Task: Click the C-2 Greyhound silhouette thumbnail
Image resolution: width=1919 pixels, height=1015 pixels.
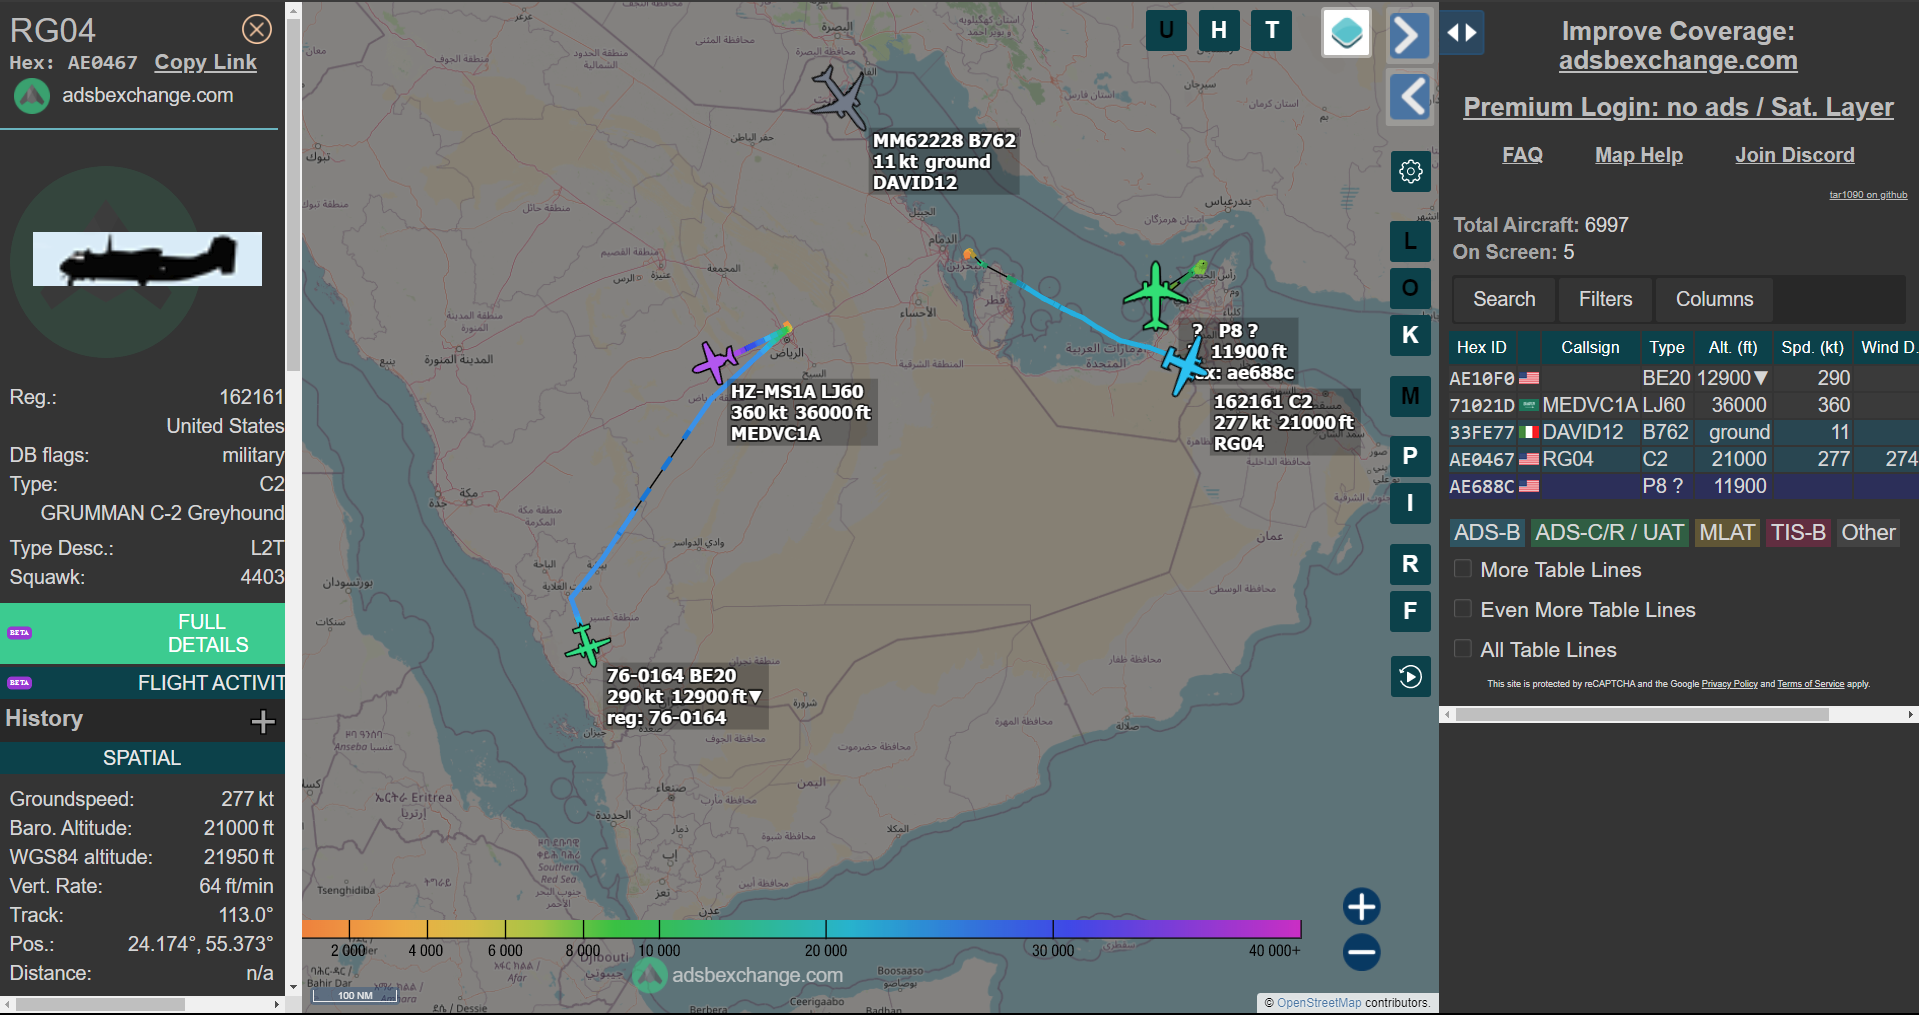Action: click(147, 259)
